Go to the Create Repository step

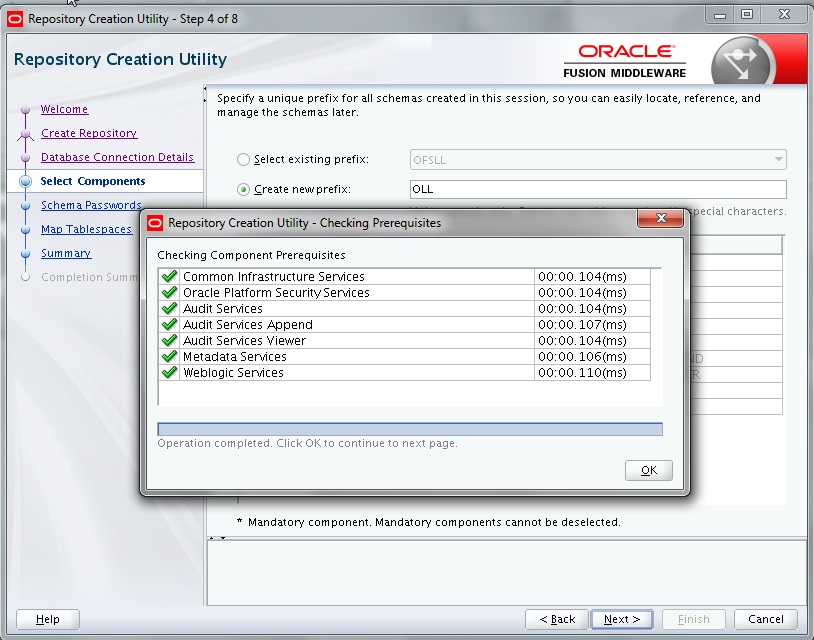click(x=89, y=133)
